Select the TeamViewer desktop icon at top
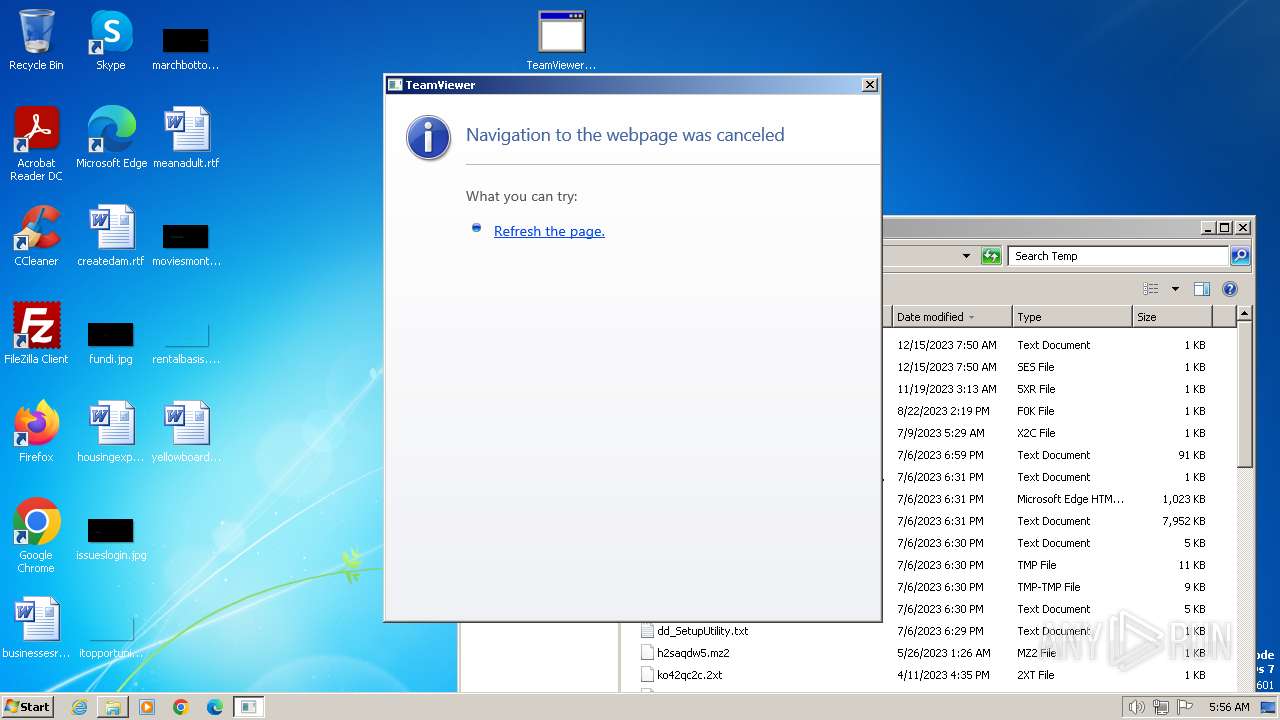 pyautogui.click(x=561, y=40)
